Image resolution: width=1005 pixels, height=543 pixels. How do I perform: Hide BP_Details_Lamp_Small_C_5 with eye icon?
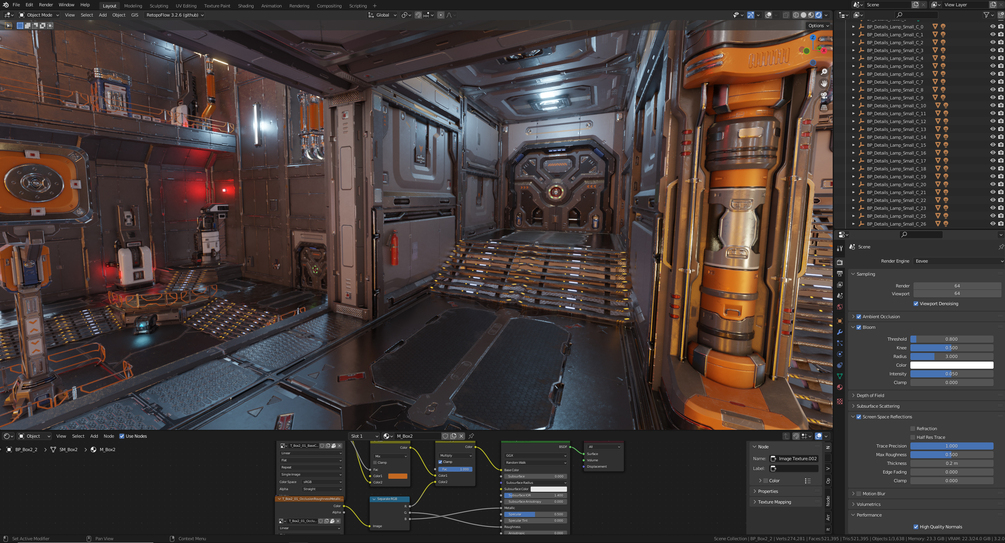coord(993,67)
